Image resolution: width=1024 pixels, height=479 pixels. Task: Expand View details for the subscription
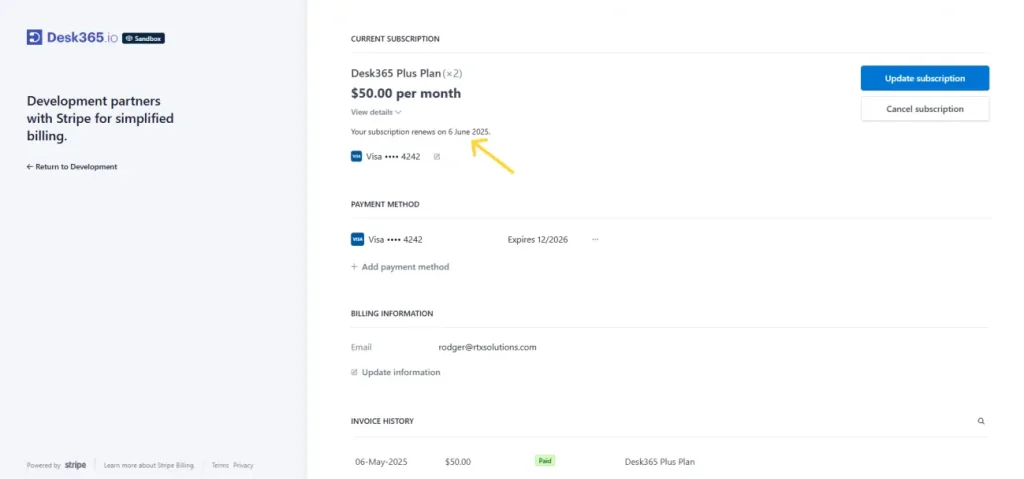pos(376,112)
